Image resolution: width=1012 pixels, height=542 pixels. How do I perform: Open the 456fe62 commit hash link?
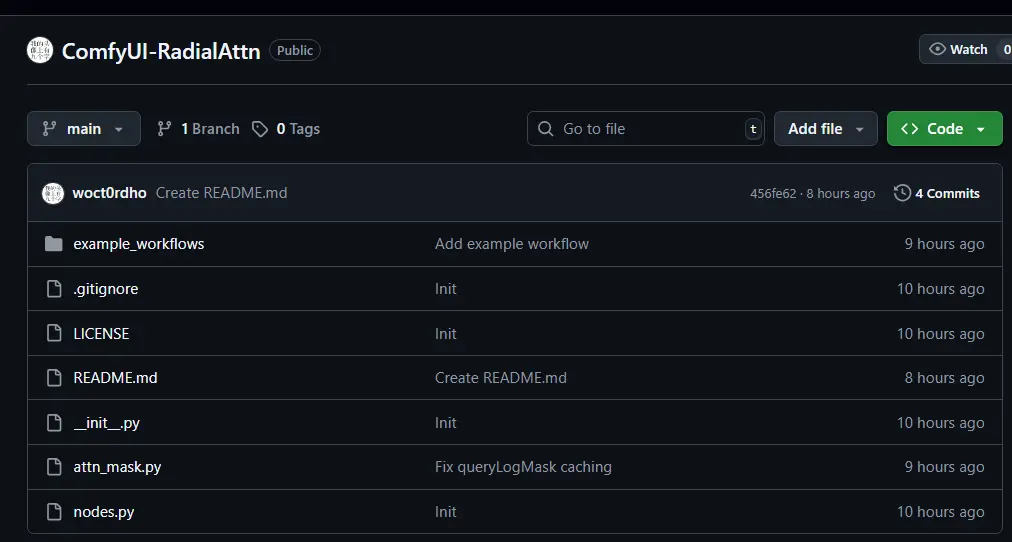[x=773, y=194]
